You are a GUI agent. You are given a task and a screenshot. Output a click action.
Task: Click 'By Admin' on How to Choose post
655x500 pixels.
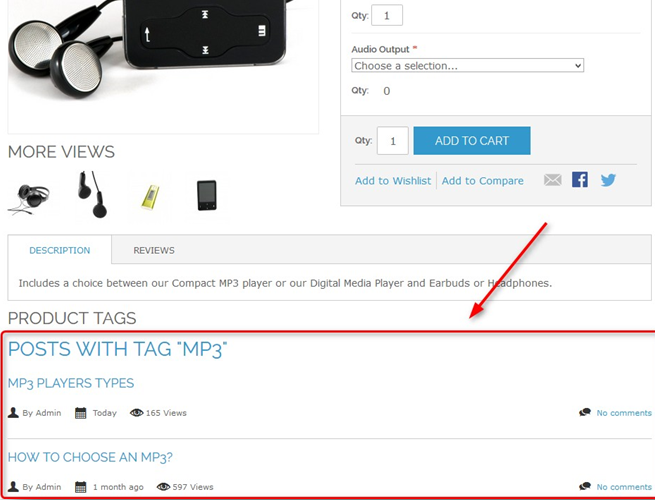click(x=42, y=487)
